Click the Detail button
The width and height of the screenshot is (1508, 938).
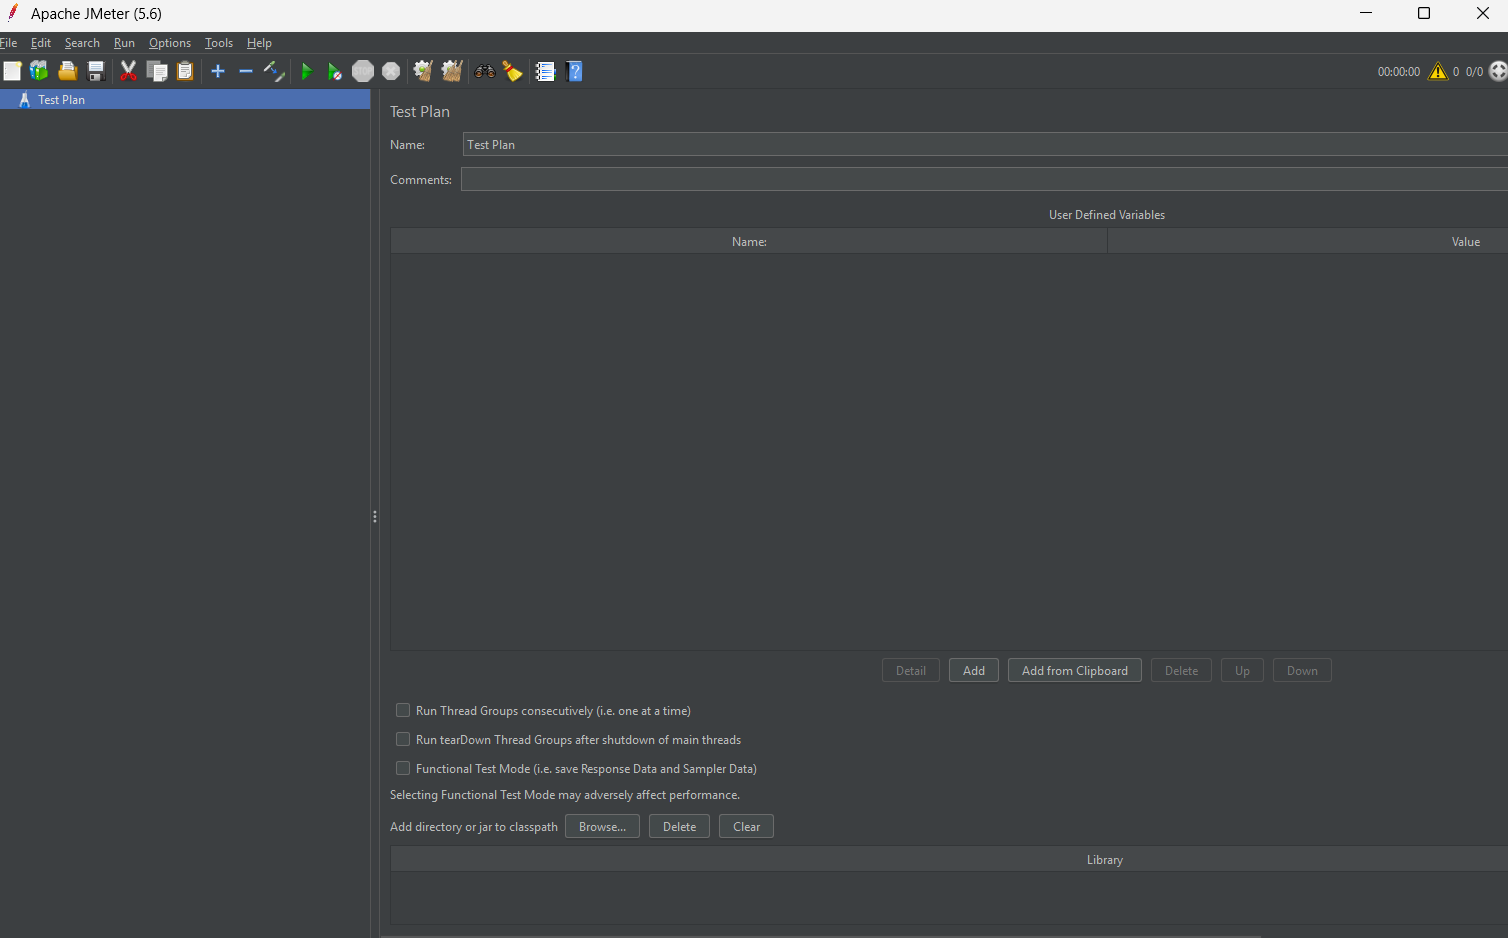pyautogui.click(x=911, y=670)
